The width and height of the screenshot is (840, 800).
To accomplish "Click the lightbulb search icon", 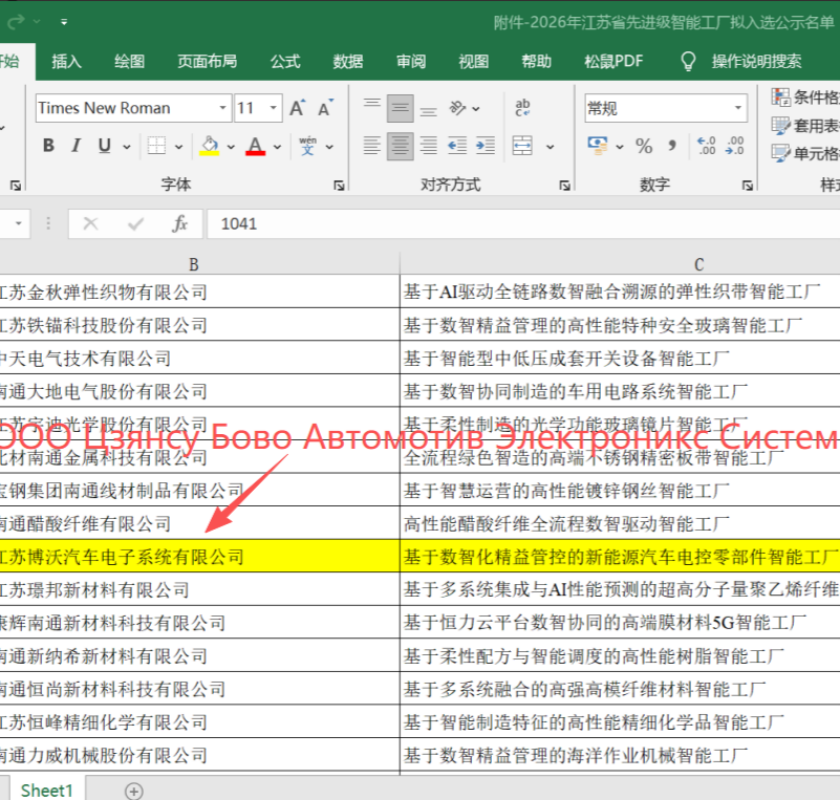I will tap(688, 62).
